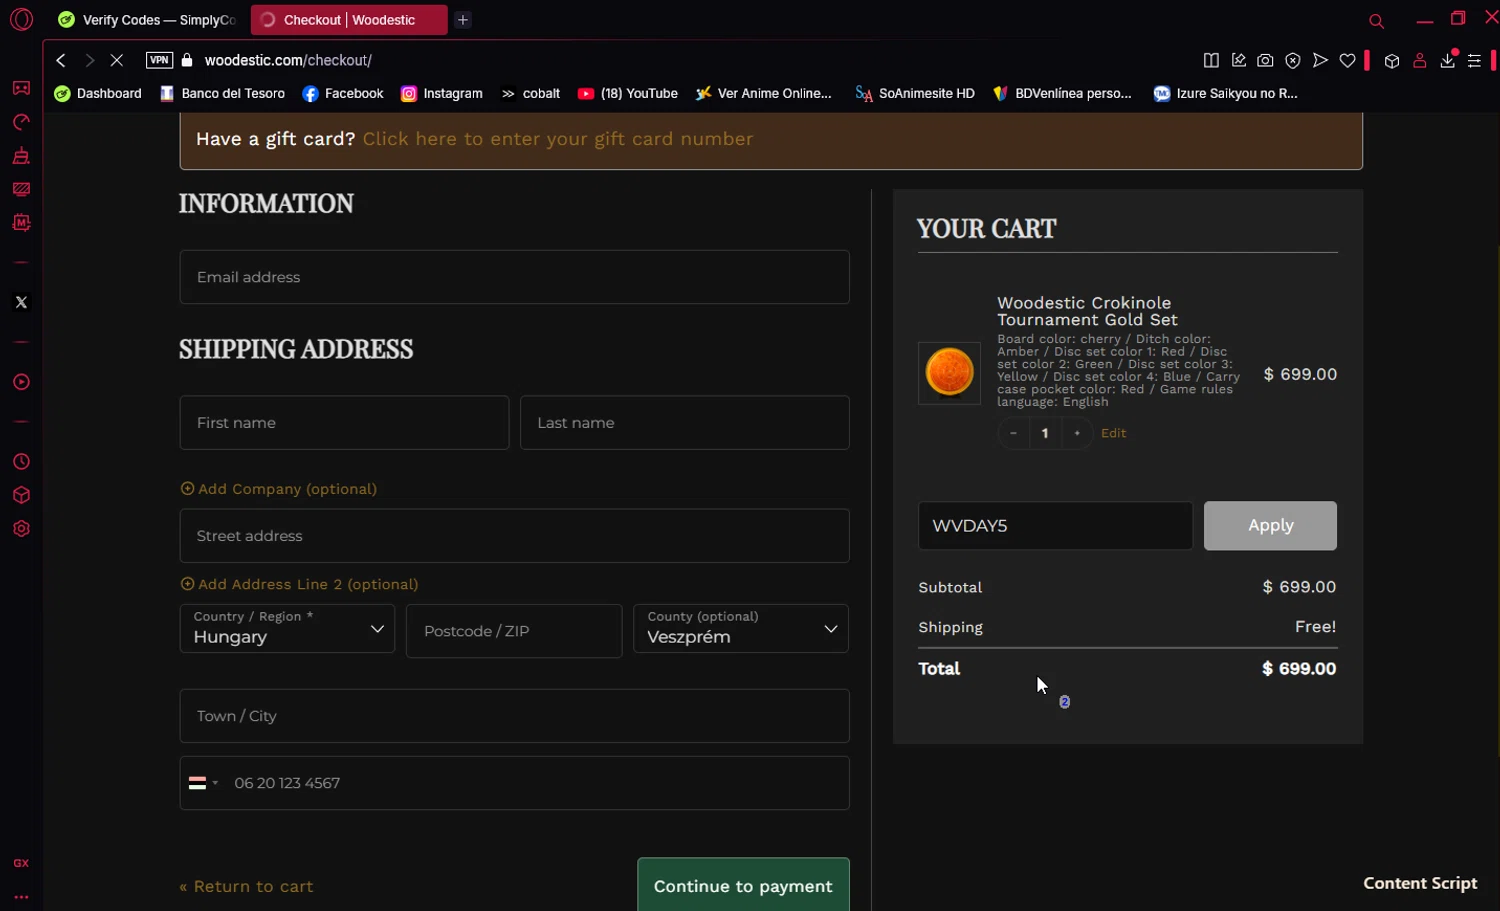
Task: Open the cobalt bookmark
Action: [530, 93]
